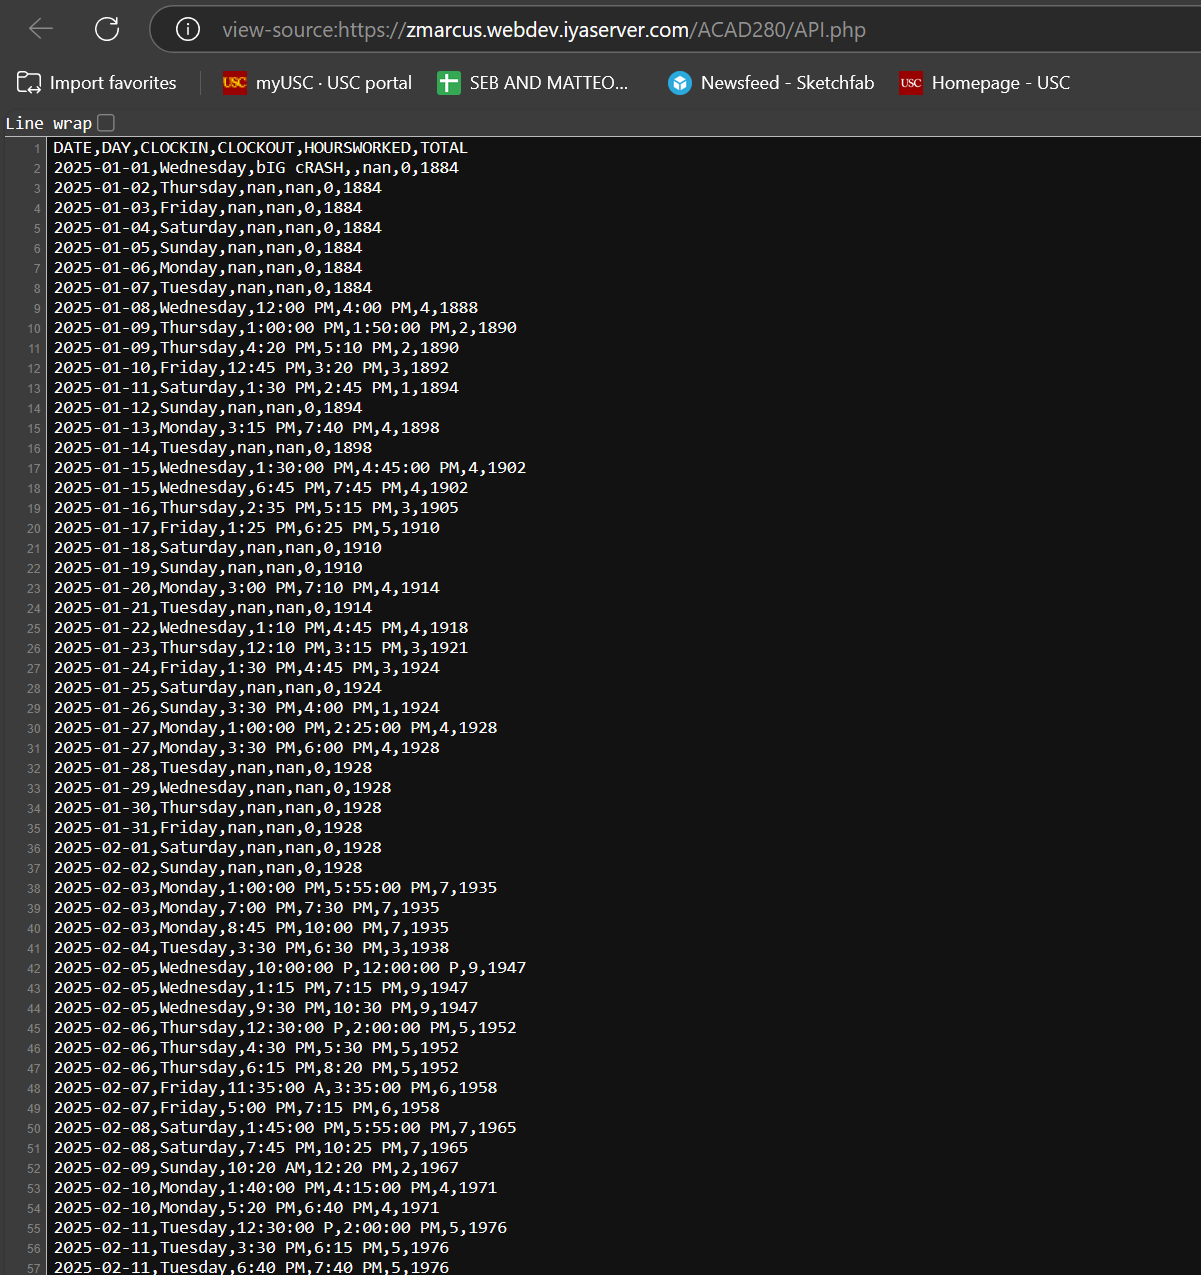Click line 2025-02-03,Monday,8:45 PM,10:00 PM

coord(251,928)
